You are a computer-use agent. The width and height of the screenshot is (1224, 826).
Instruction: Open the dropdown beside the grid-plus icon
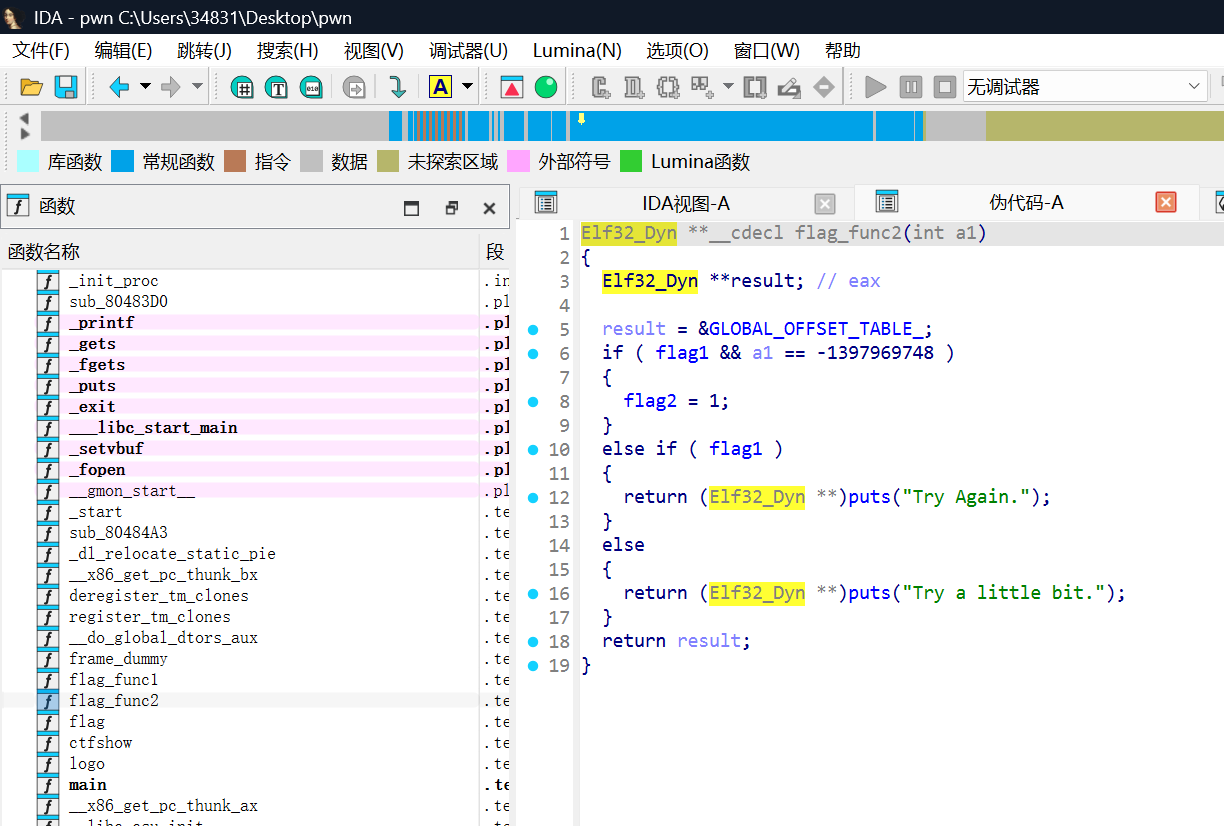tap(727, 87)
